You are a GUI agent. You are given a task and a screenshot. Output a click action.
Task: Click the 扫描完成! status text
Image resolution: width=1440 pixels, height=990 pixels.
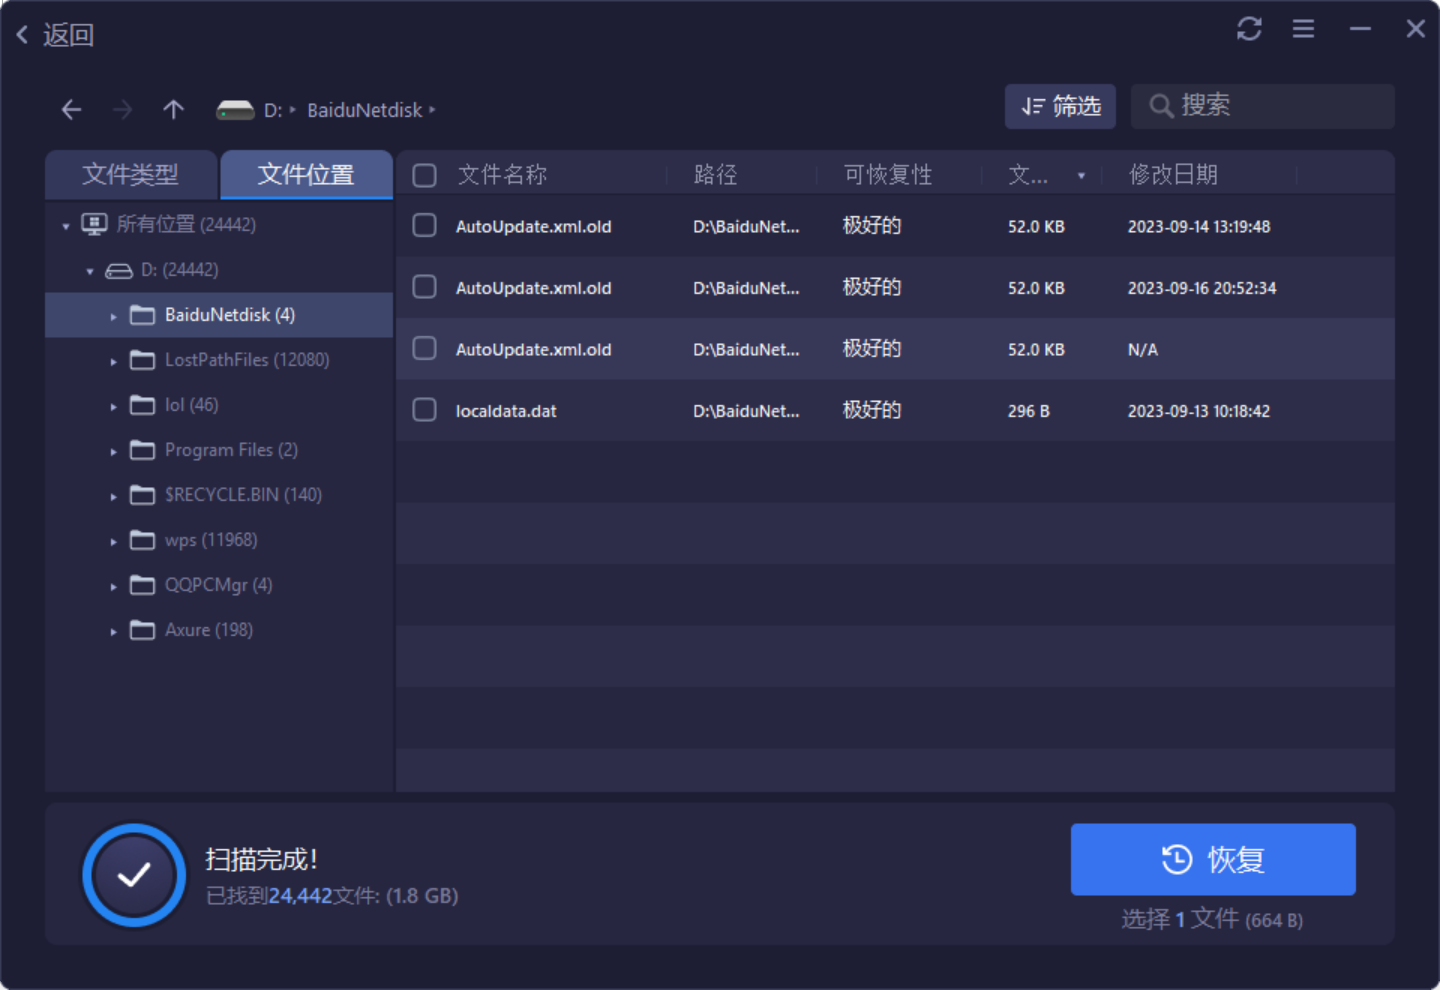pyautogui.click(x=262, y=859)
